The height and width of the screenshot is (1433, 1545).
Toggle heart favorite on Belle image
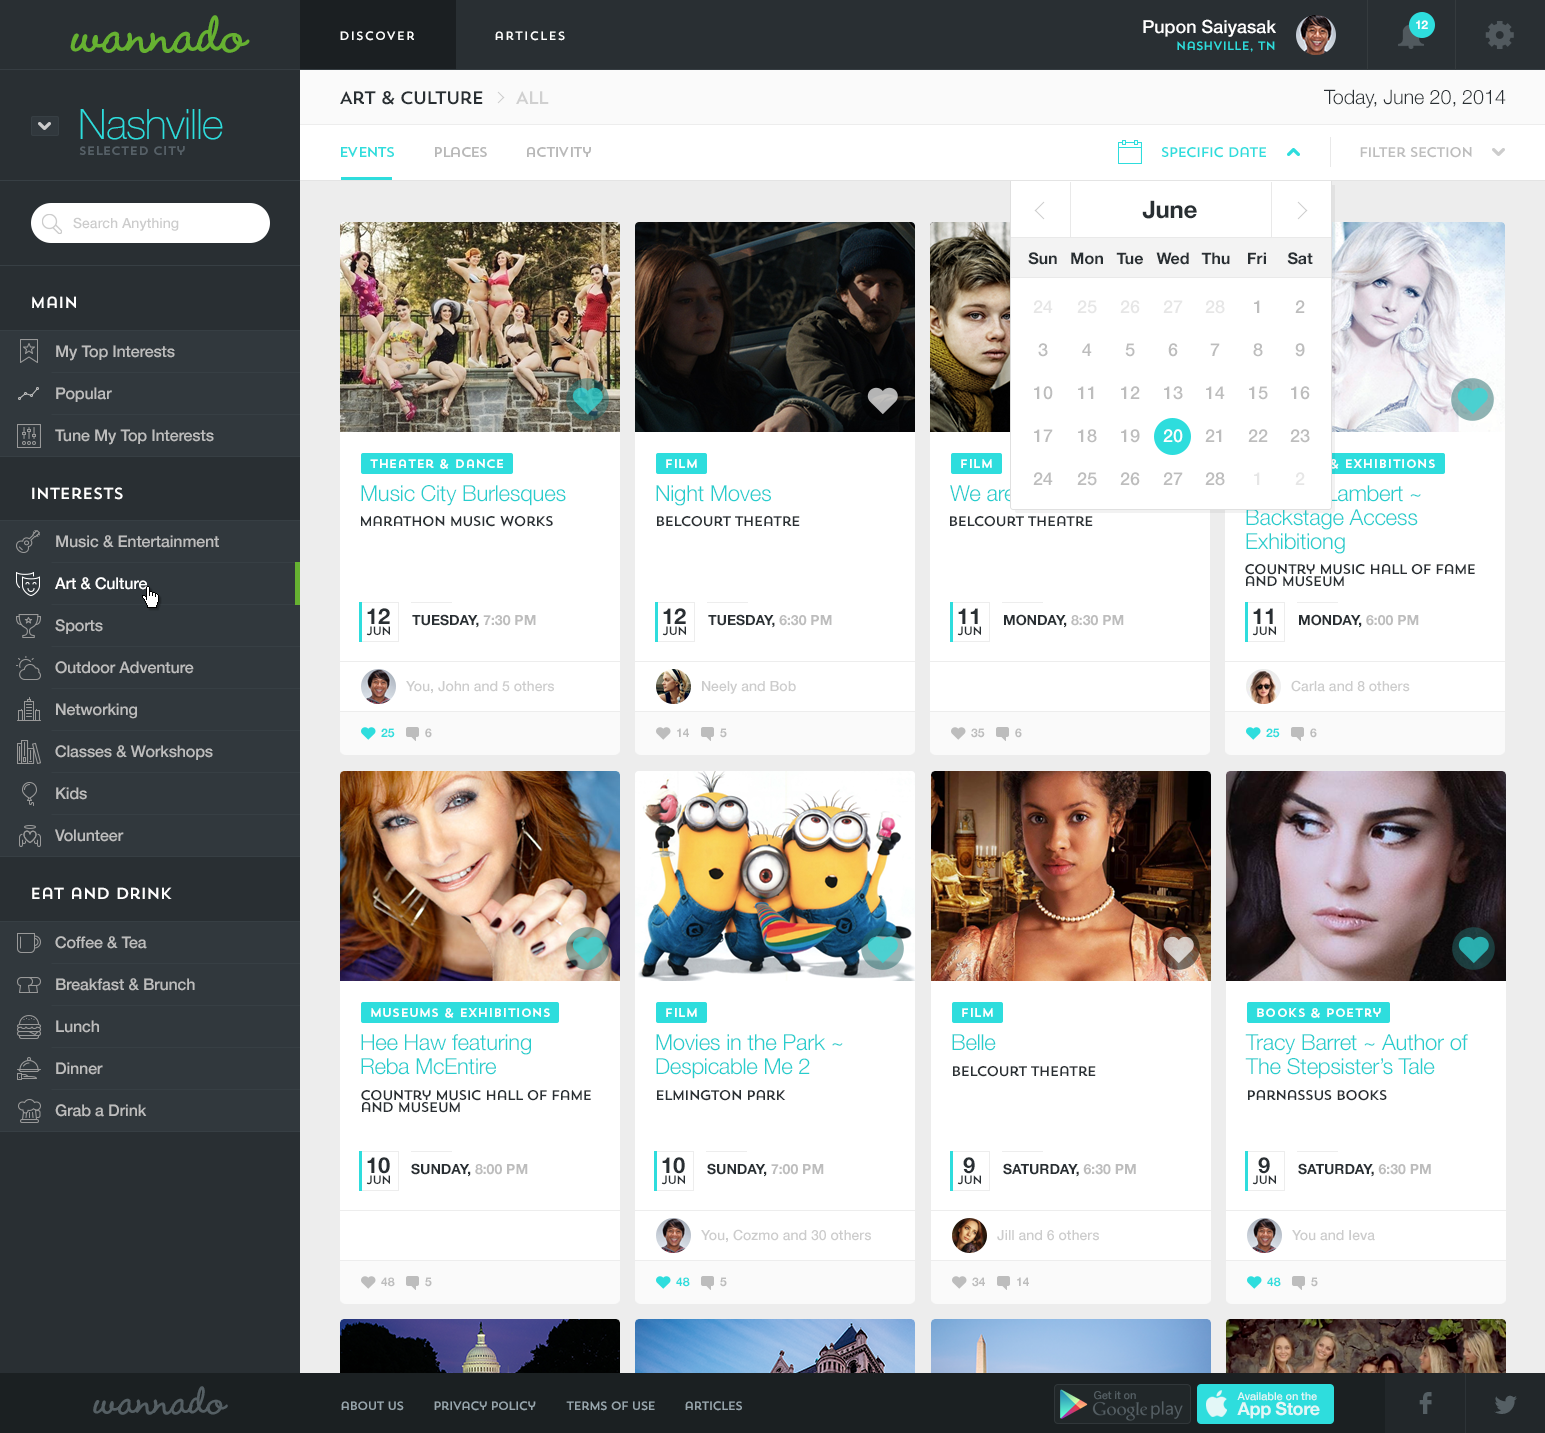point(1178,949)
